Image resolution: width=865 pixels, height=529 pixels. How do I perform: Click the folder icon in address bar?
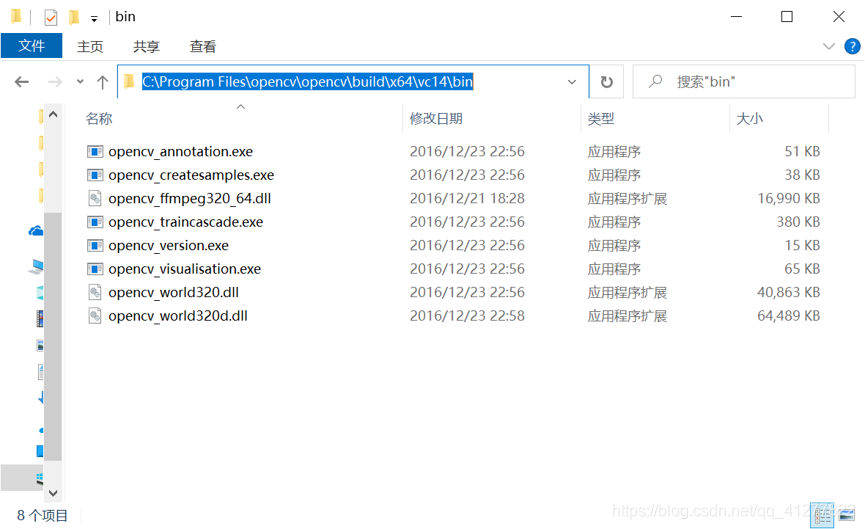(x=130, y=82)
